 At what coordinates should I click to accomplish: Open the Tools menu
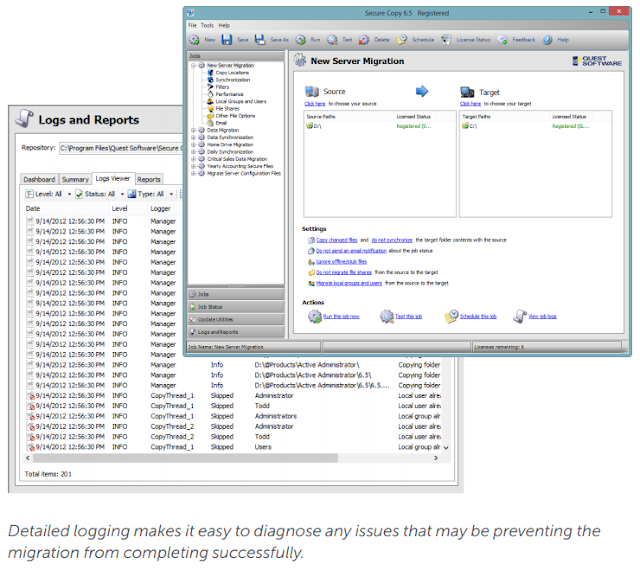click(x=207, y=25)
